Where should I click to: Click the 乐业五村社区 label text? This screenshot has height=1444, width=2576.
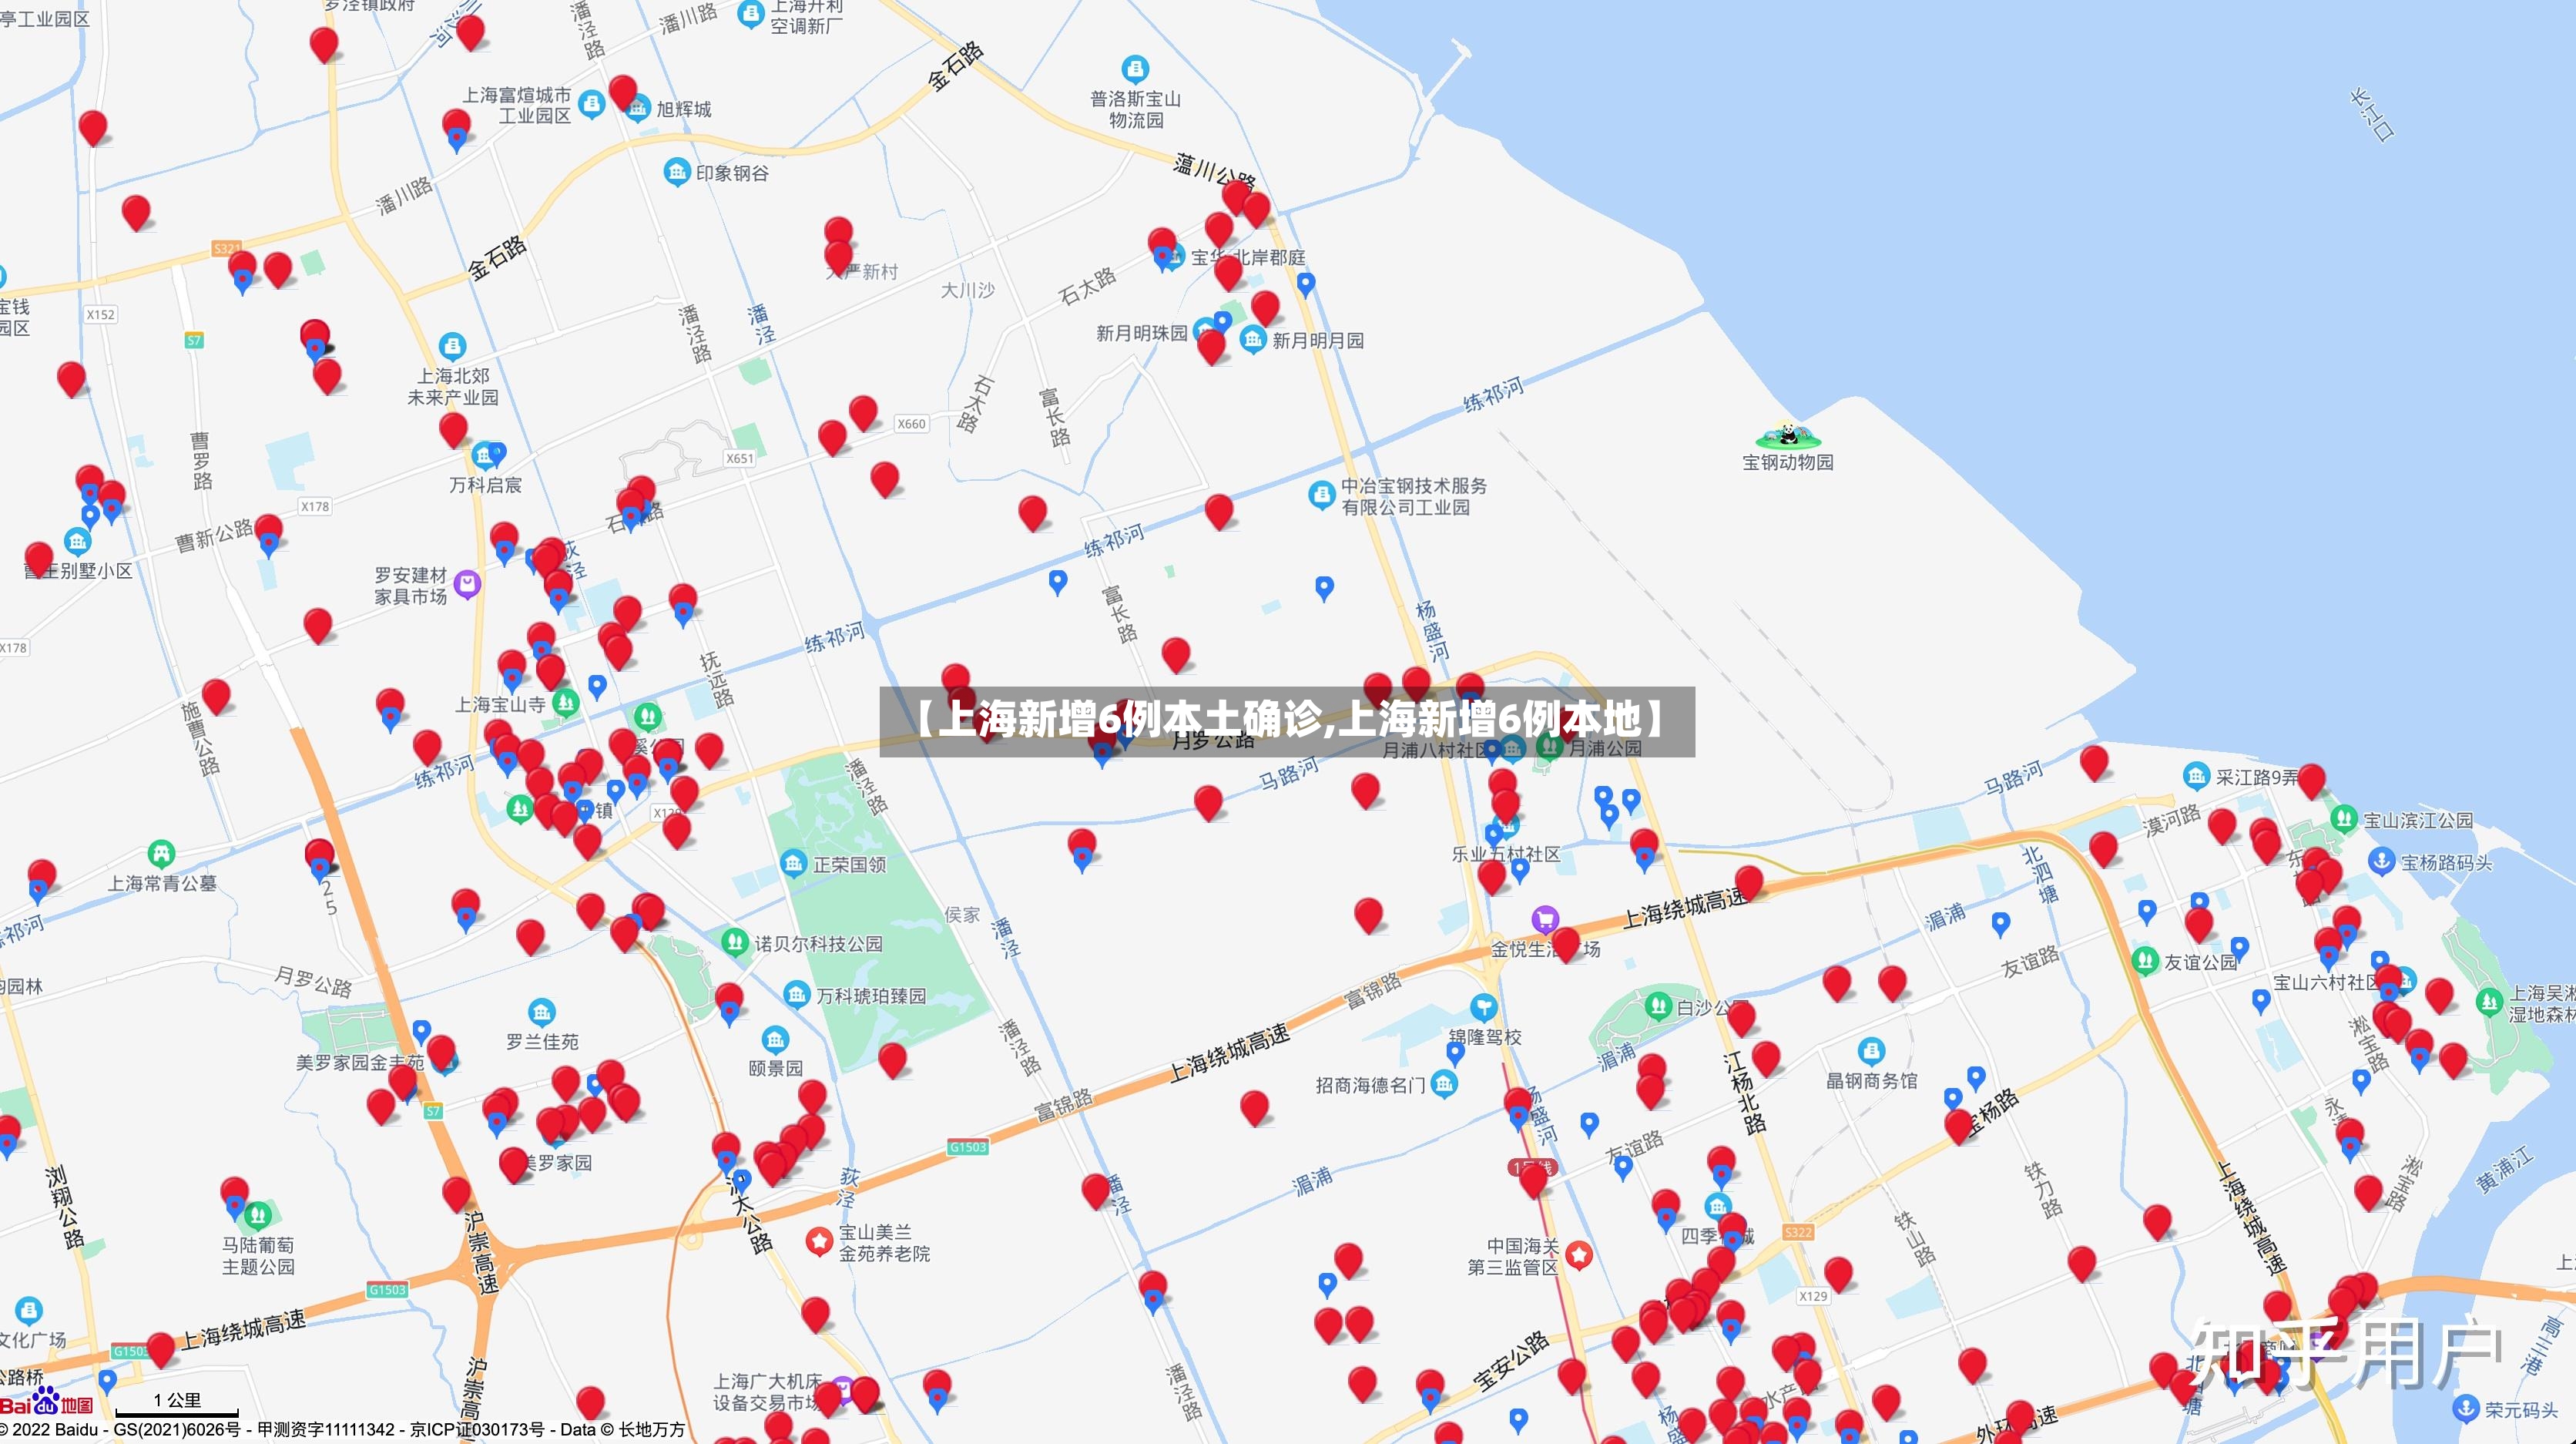coord(1506,854)
